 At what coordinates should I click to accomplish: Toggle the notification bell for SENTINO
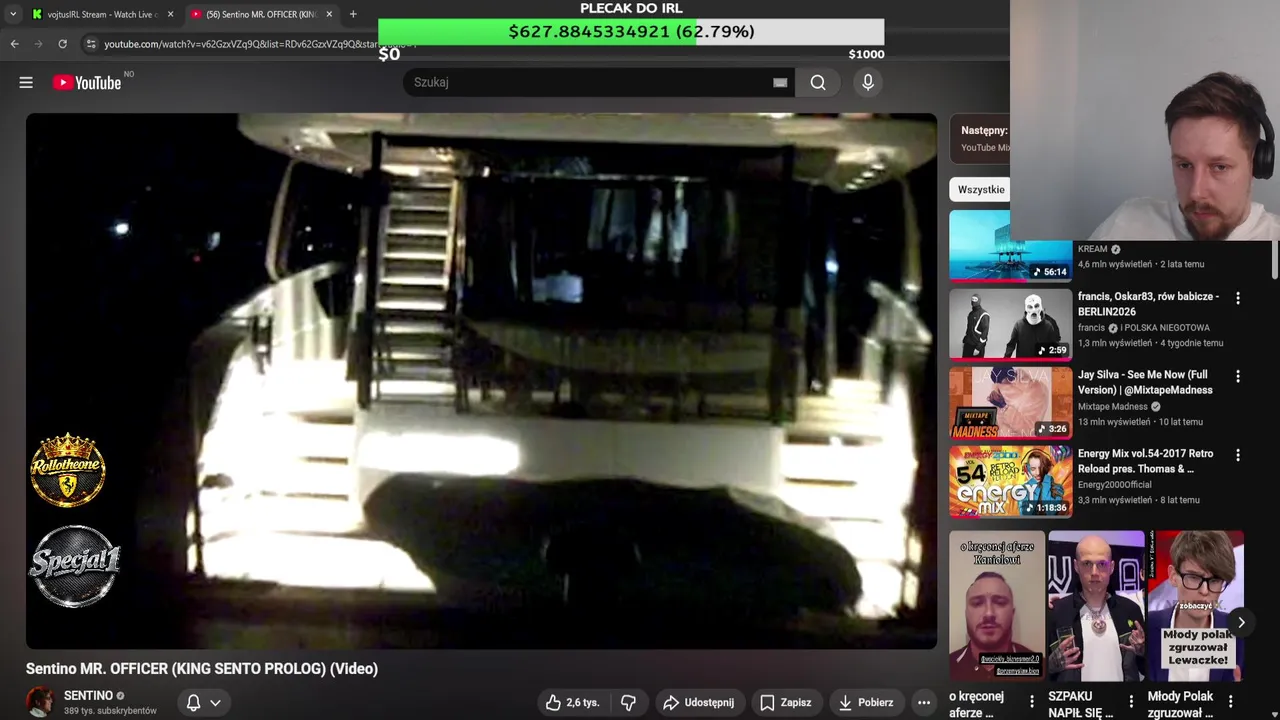(193, 702)
